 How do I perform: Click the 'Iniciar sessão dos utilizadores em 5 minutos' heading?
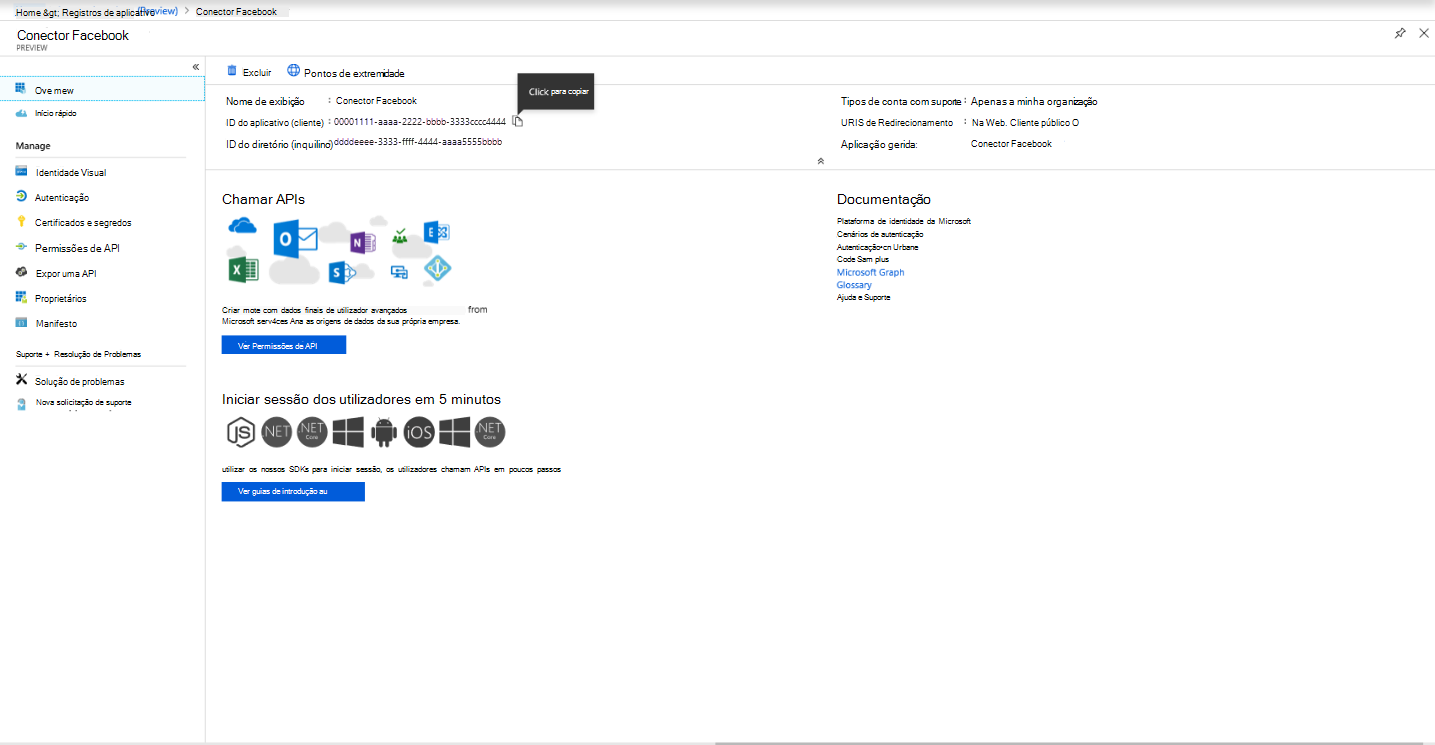pos(361,399)
